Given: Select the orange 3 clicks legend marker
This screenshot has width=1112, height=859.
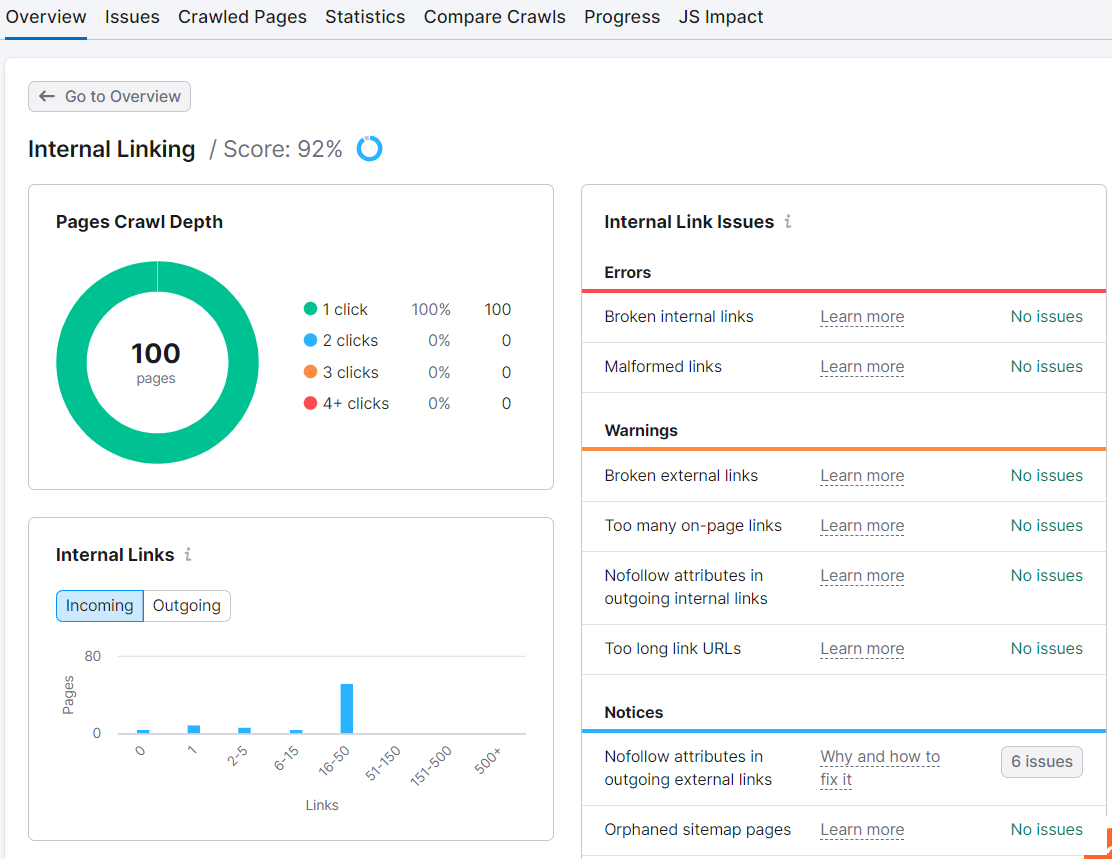Looking at the screenshot, I should click(310, 372).
